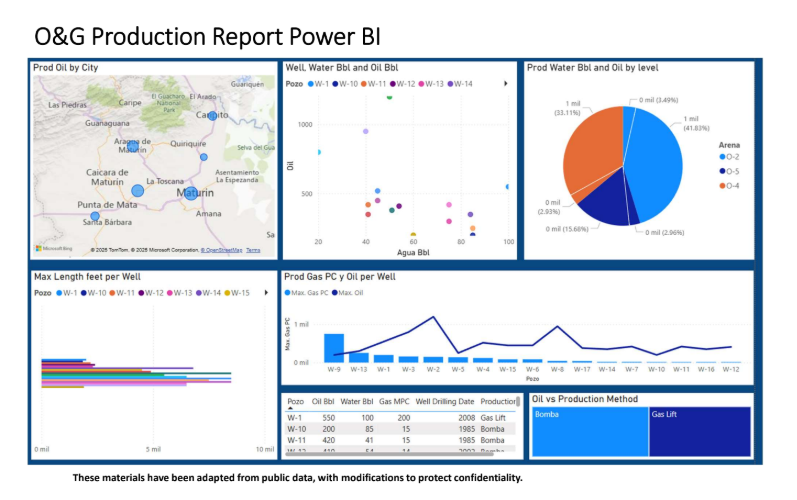Click the W-10 row in the table

400,427
